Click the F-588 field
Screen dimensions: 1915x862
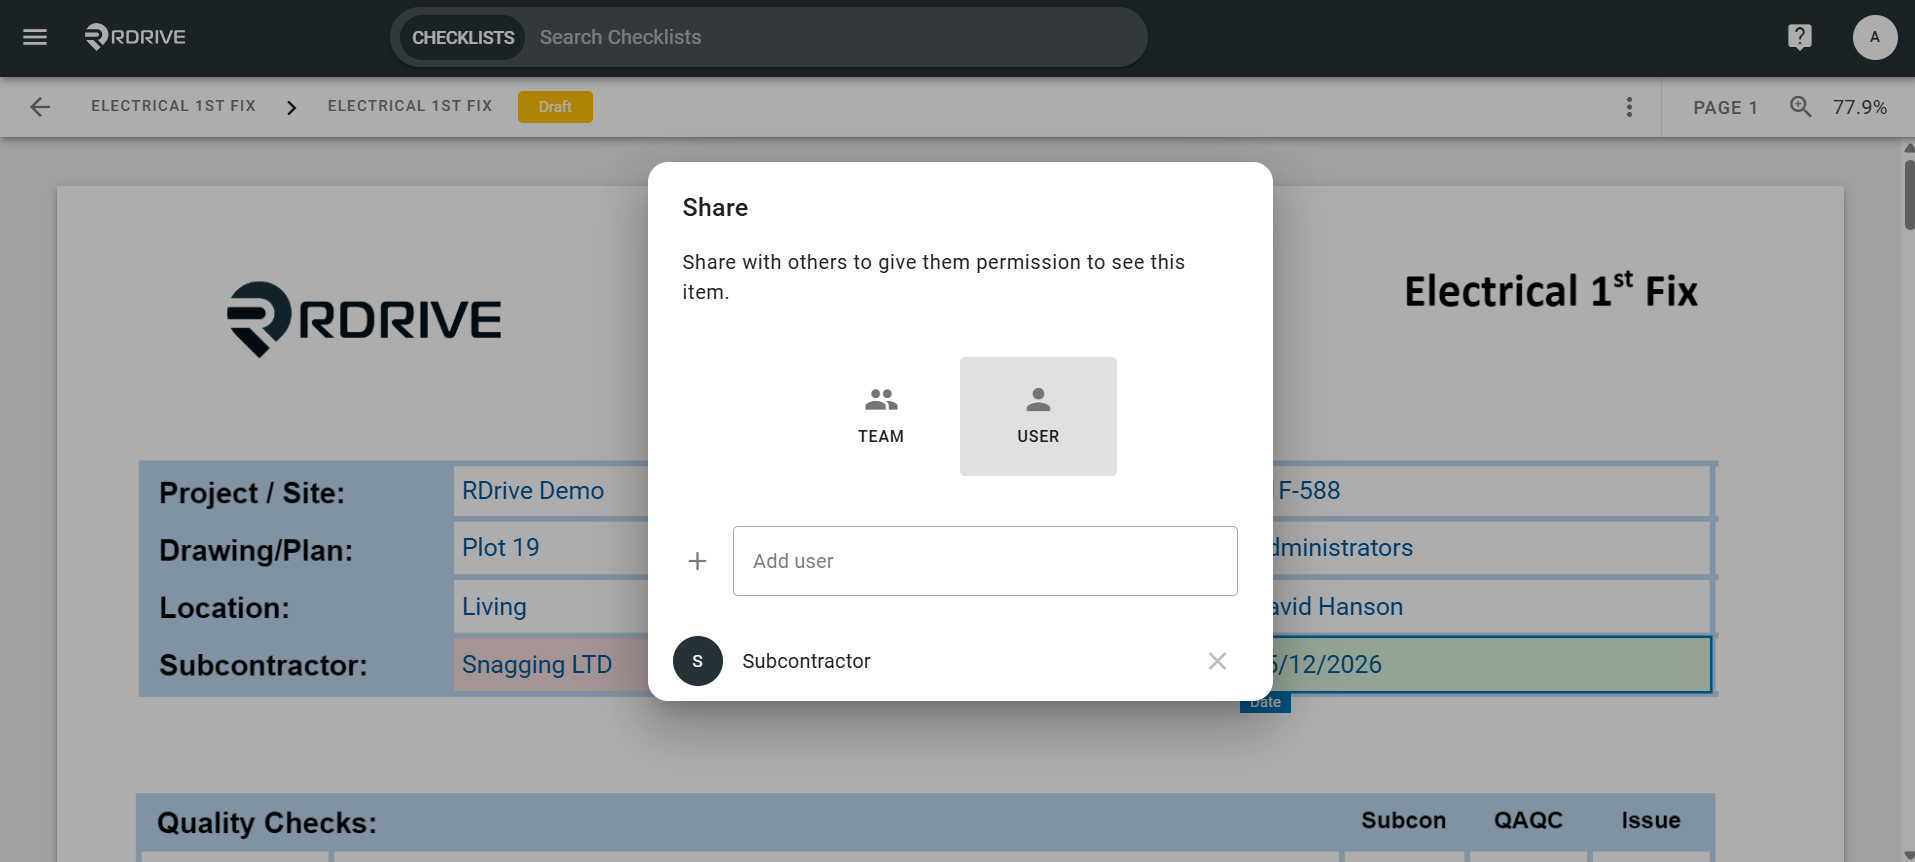pos(1491,491)
